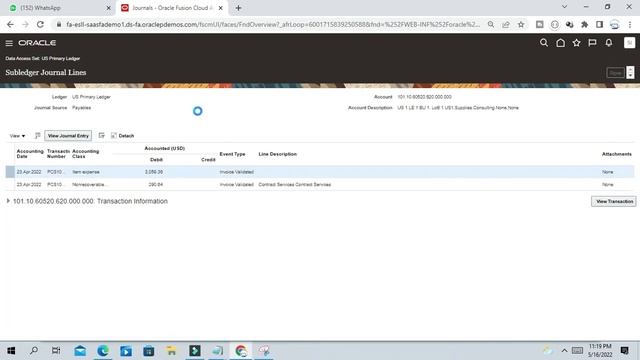Close the WhatsApp tab

pyautogui.click(x=109, y=8)
